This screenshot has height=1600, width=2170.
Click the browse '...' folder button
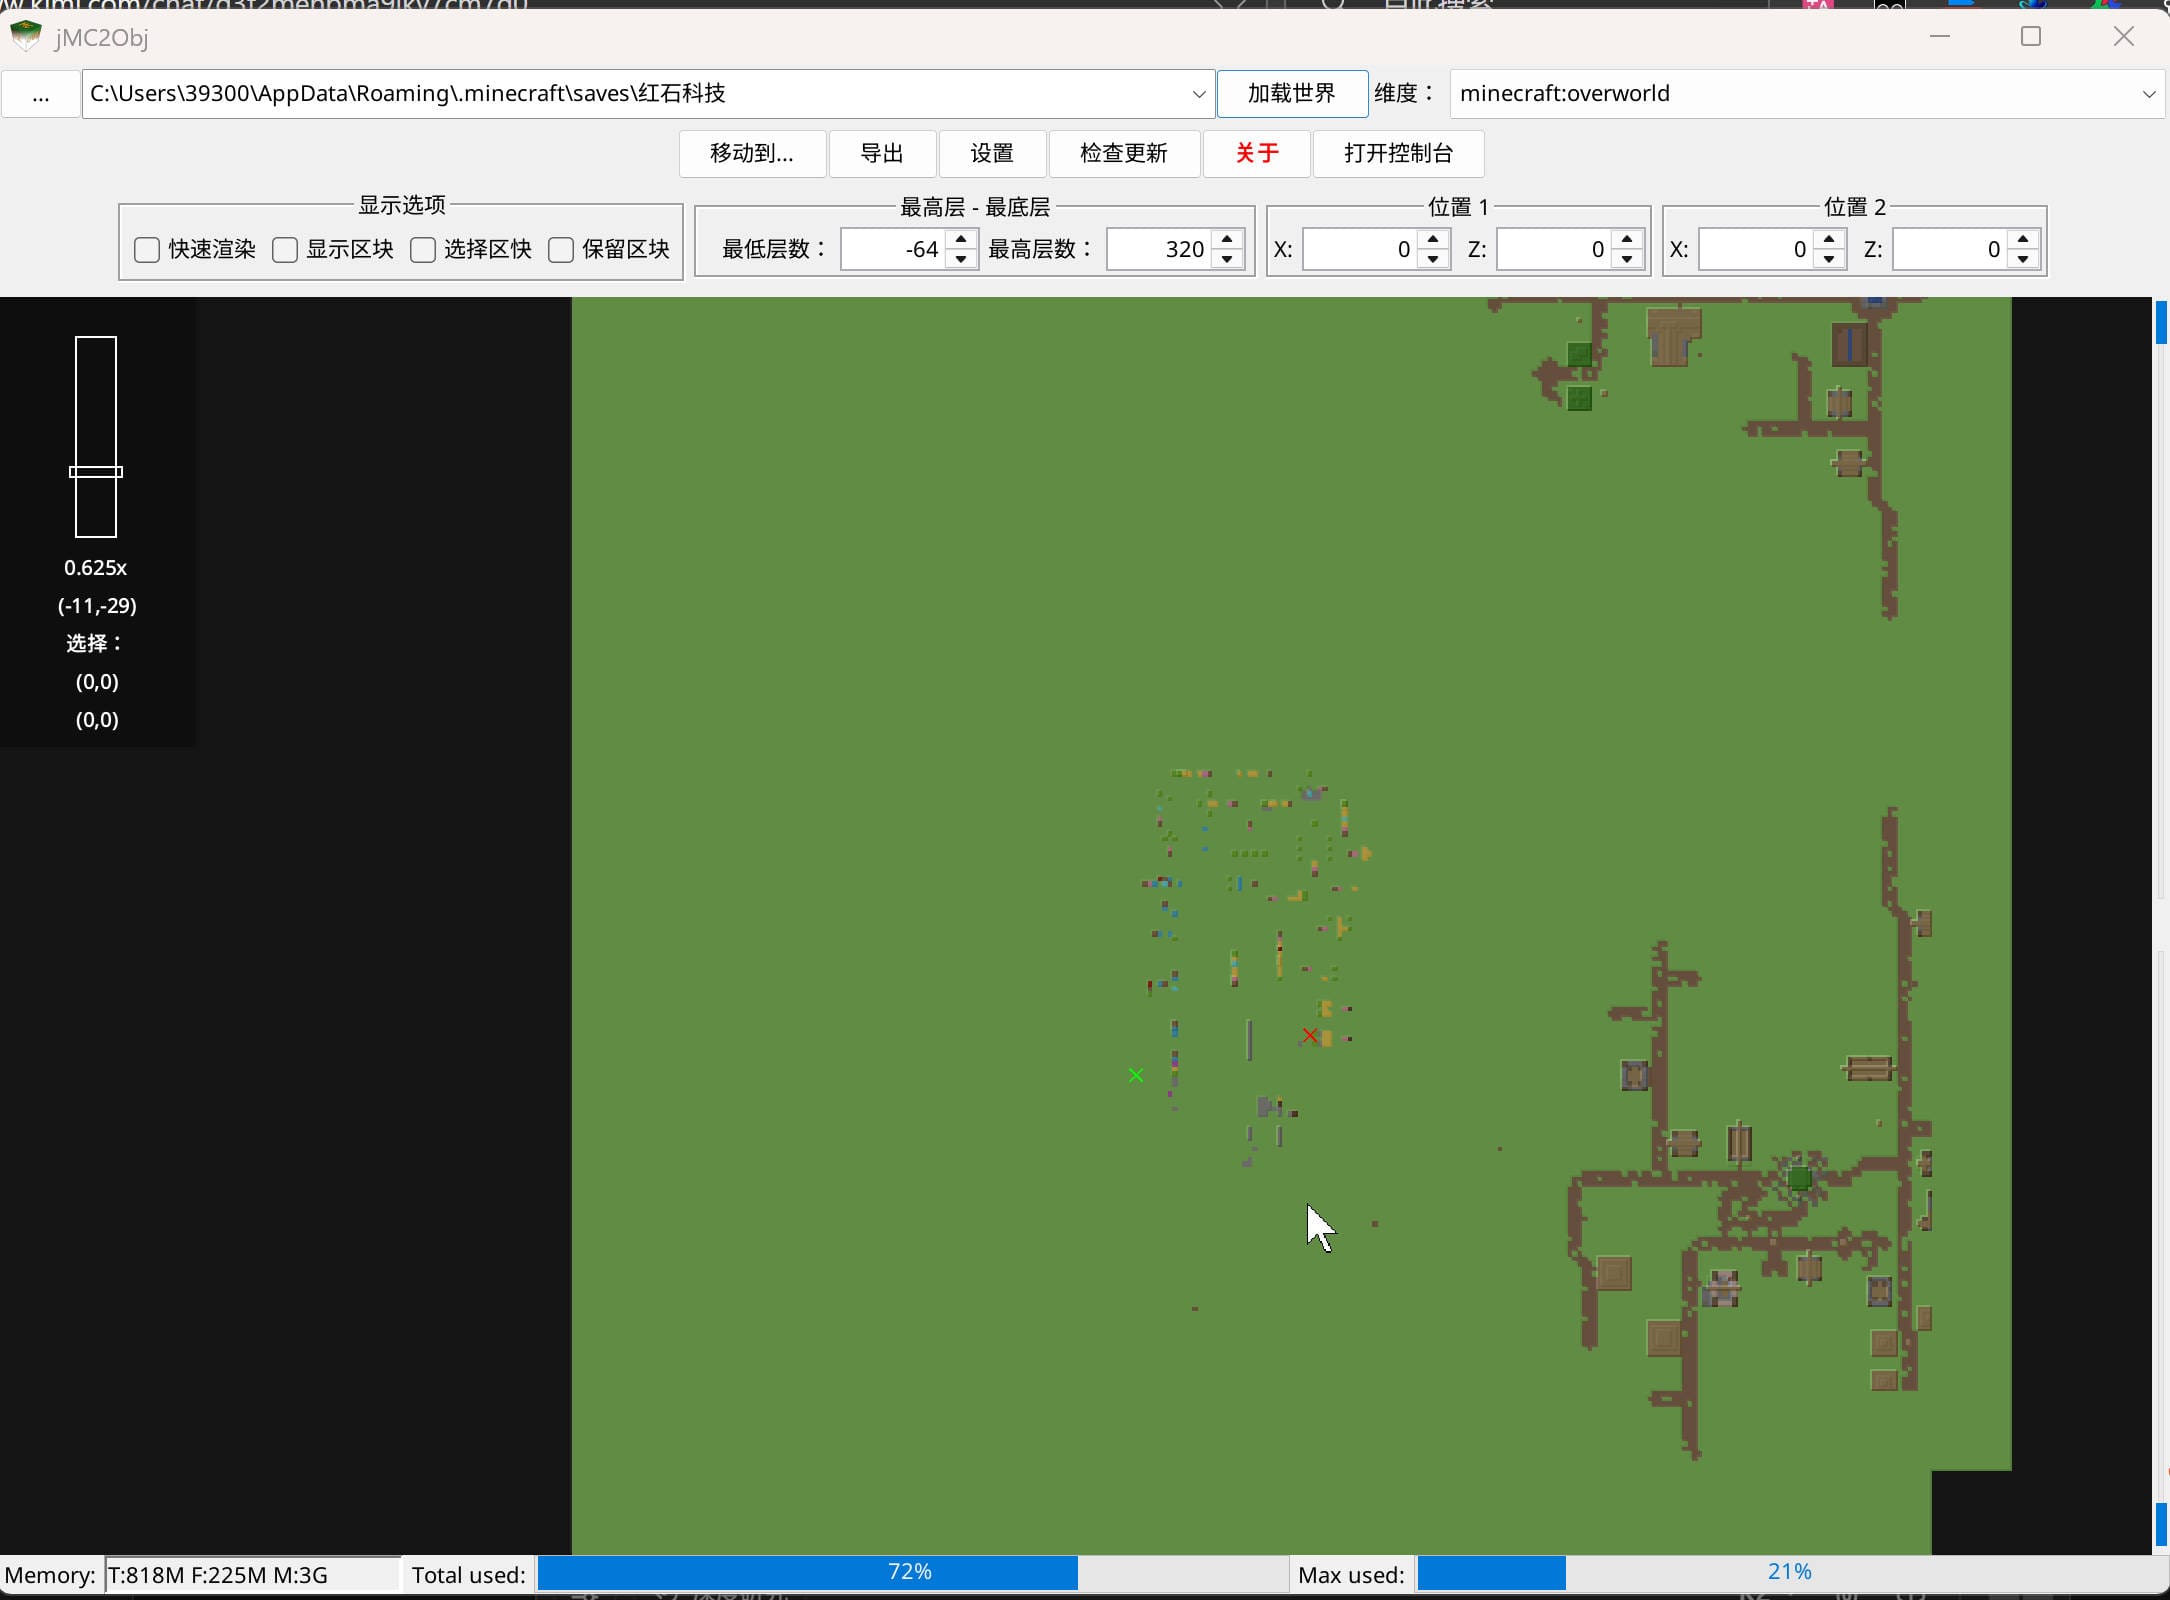[x=41, y=95]
